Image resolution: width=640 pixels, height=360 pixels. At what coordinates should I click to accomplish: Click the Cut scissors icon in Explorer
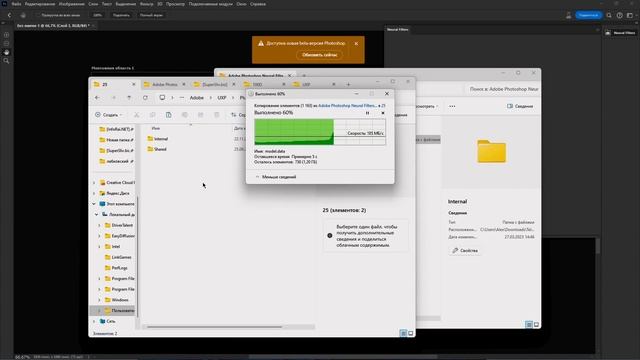[x=136, y=115]
